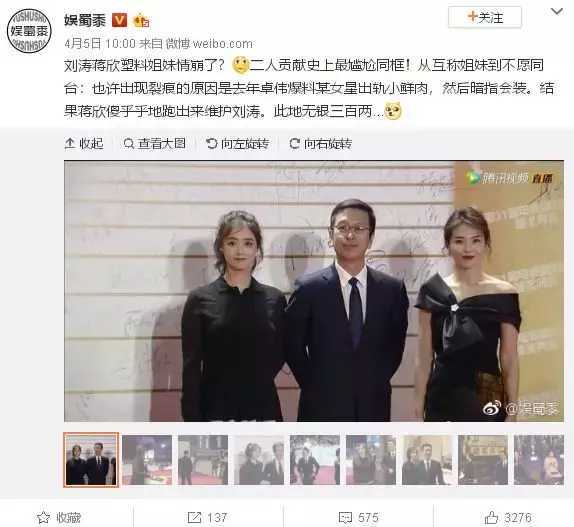The width and height of the screenshot is (574, 527).
Task: Follow the account with the +关注 button
Action: click(485, 17)
